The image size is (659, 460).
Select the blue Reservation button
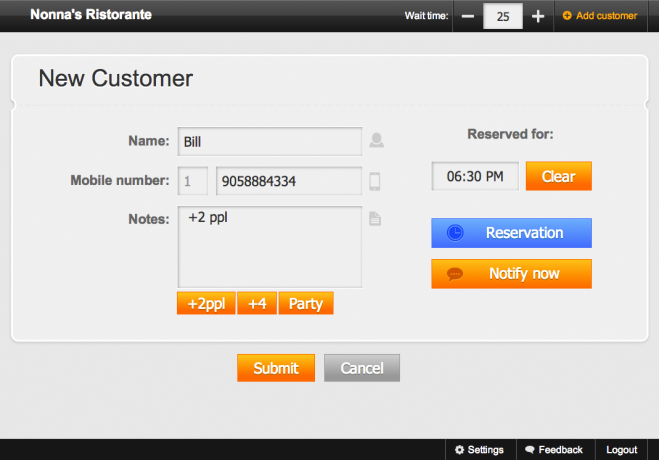pyautogui.click(x=511, y=233)
